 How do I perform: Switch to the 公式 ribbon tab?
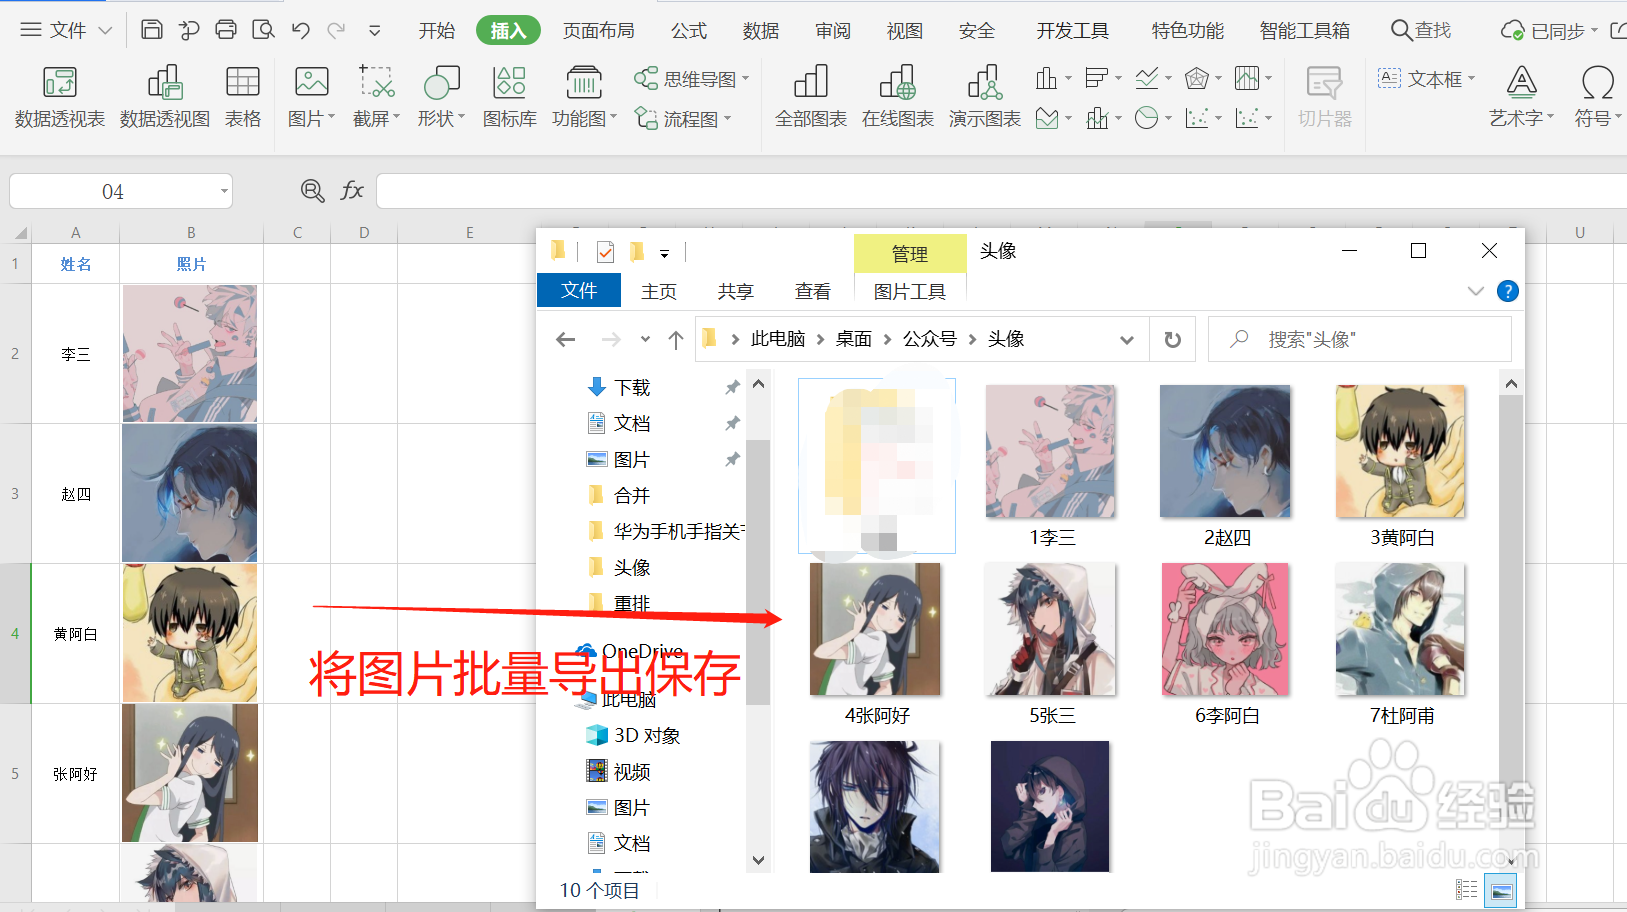pos(689,31)
